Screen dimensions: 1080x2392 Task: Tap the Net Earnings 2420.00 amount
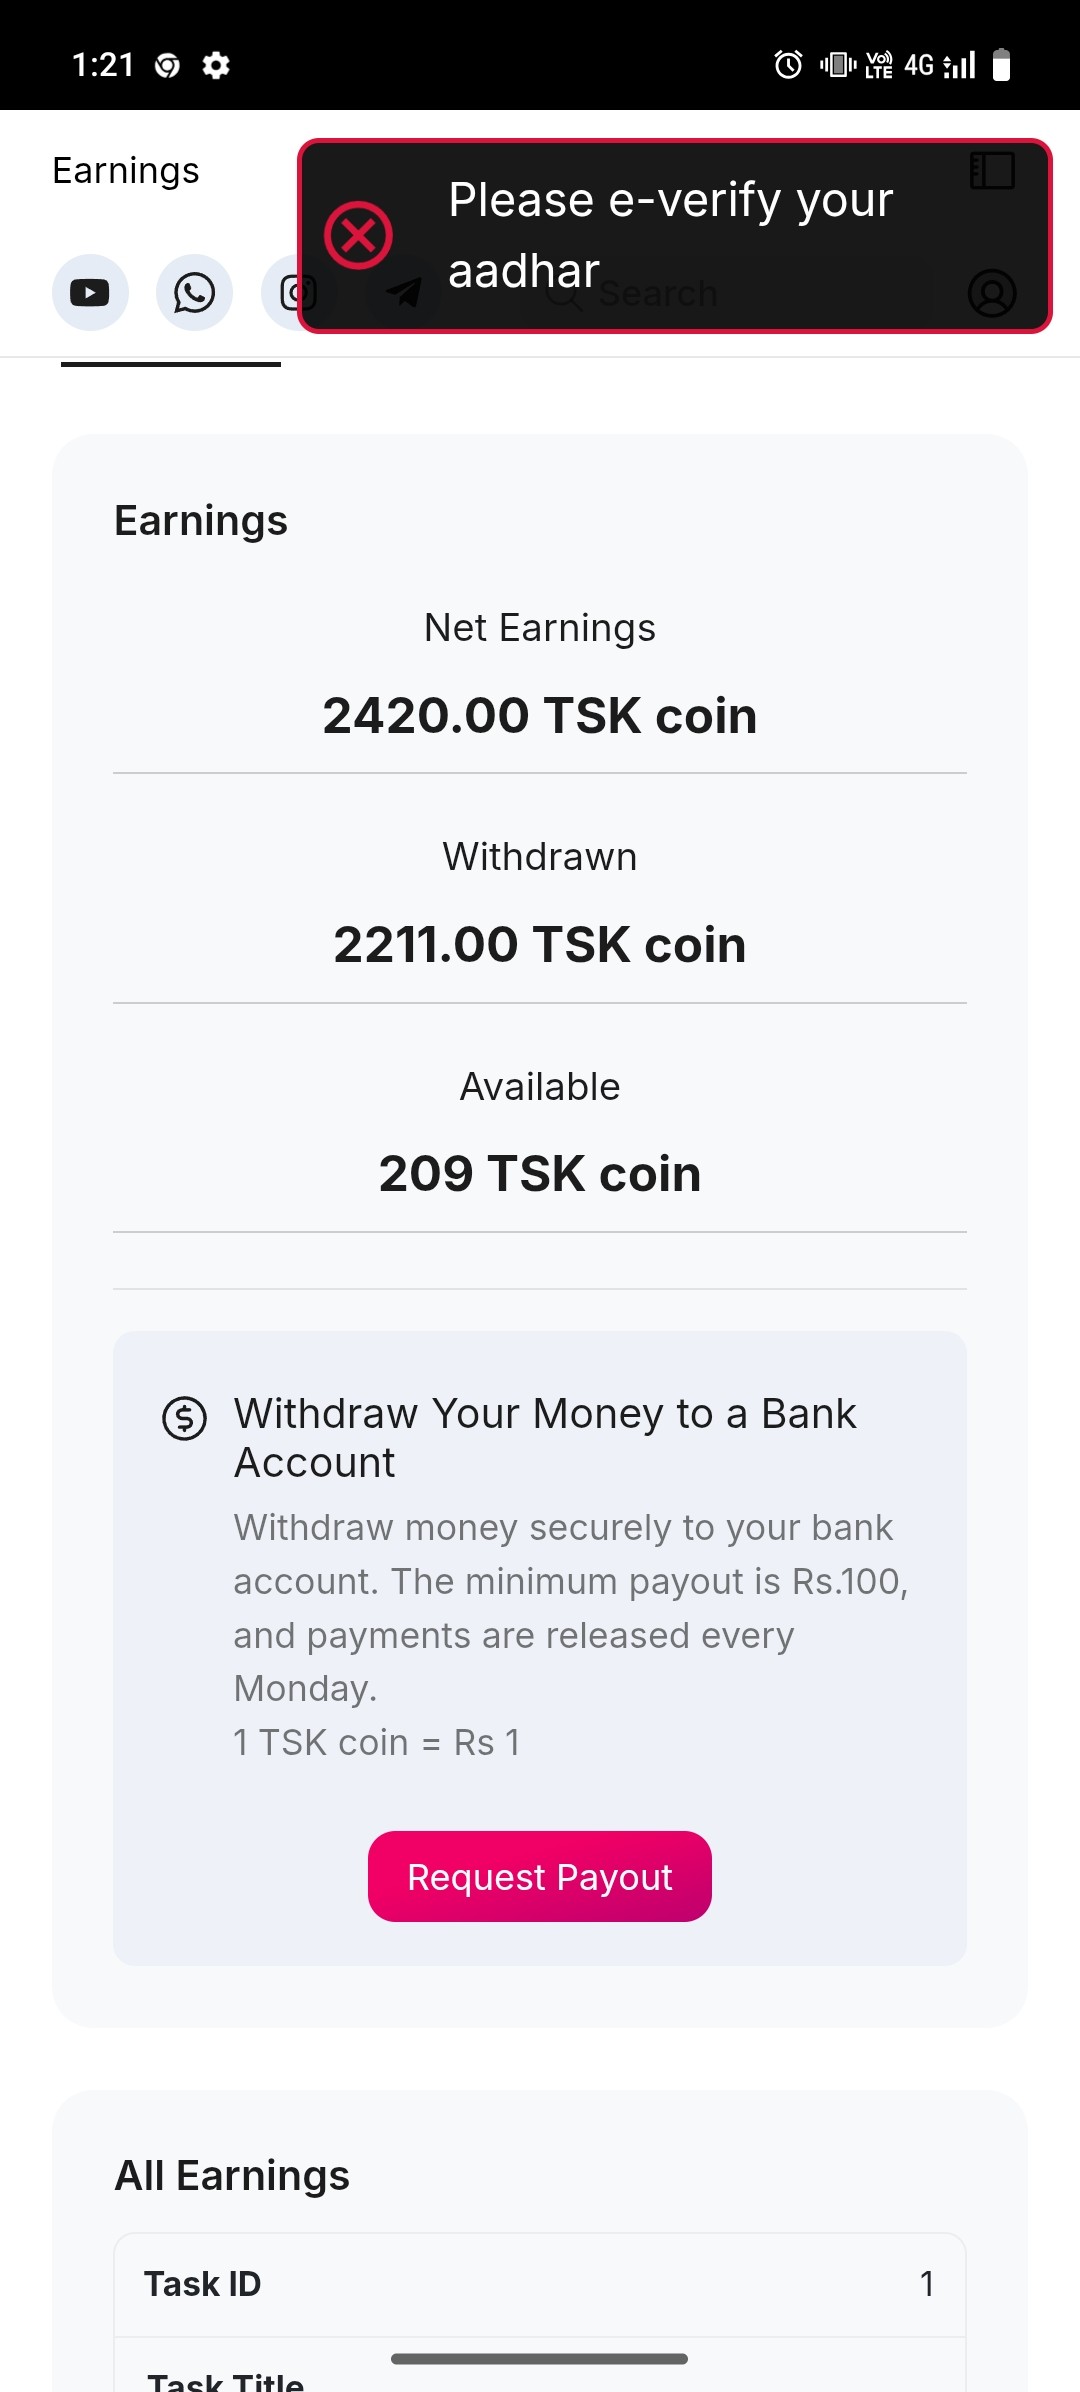540,716
